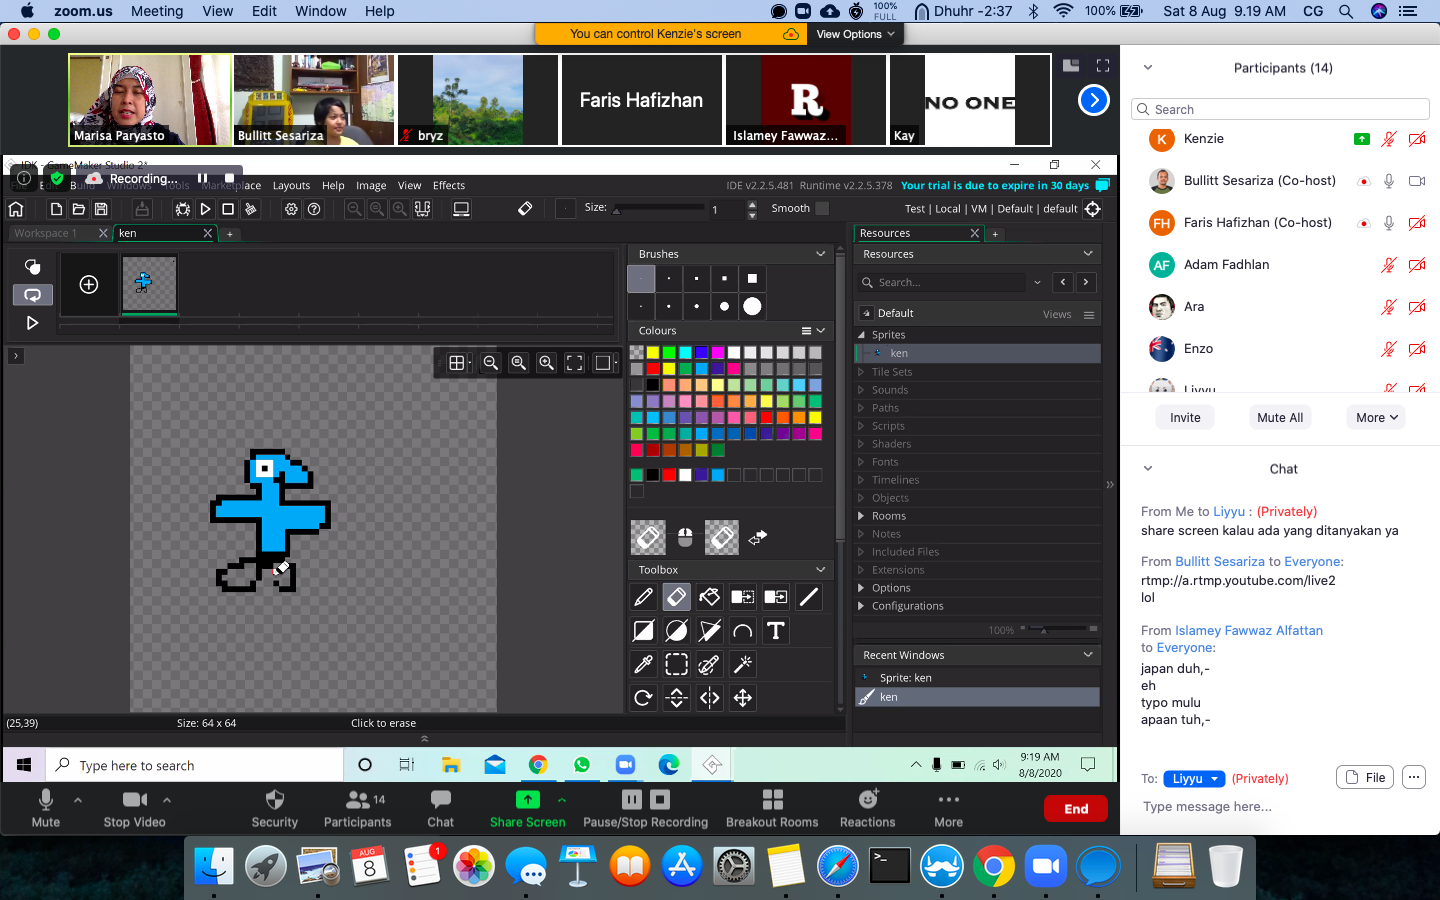Click the Polygon tool in the Toolbox
Image resolution: width=1440 pixels, height=900 pixels.
[x=709, y=631]
